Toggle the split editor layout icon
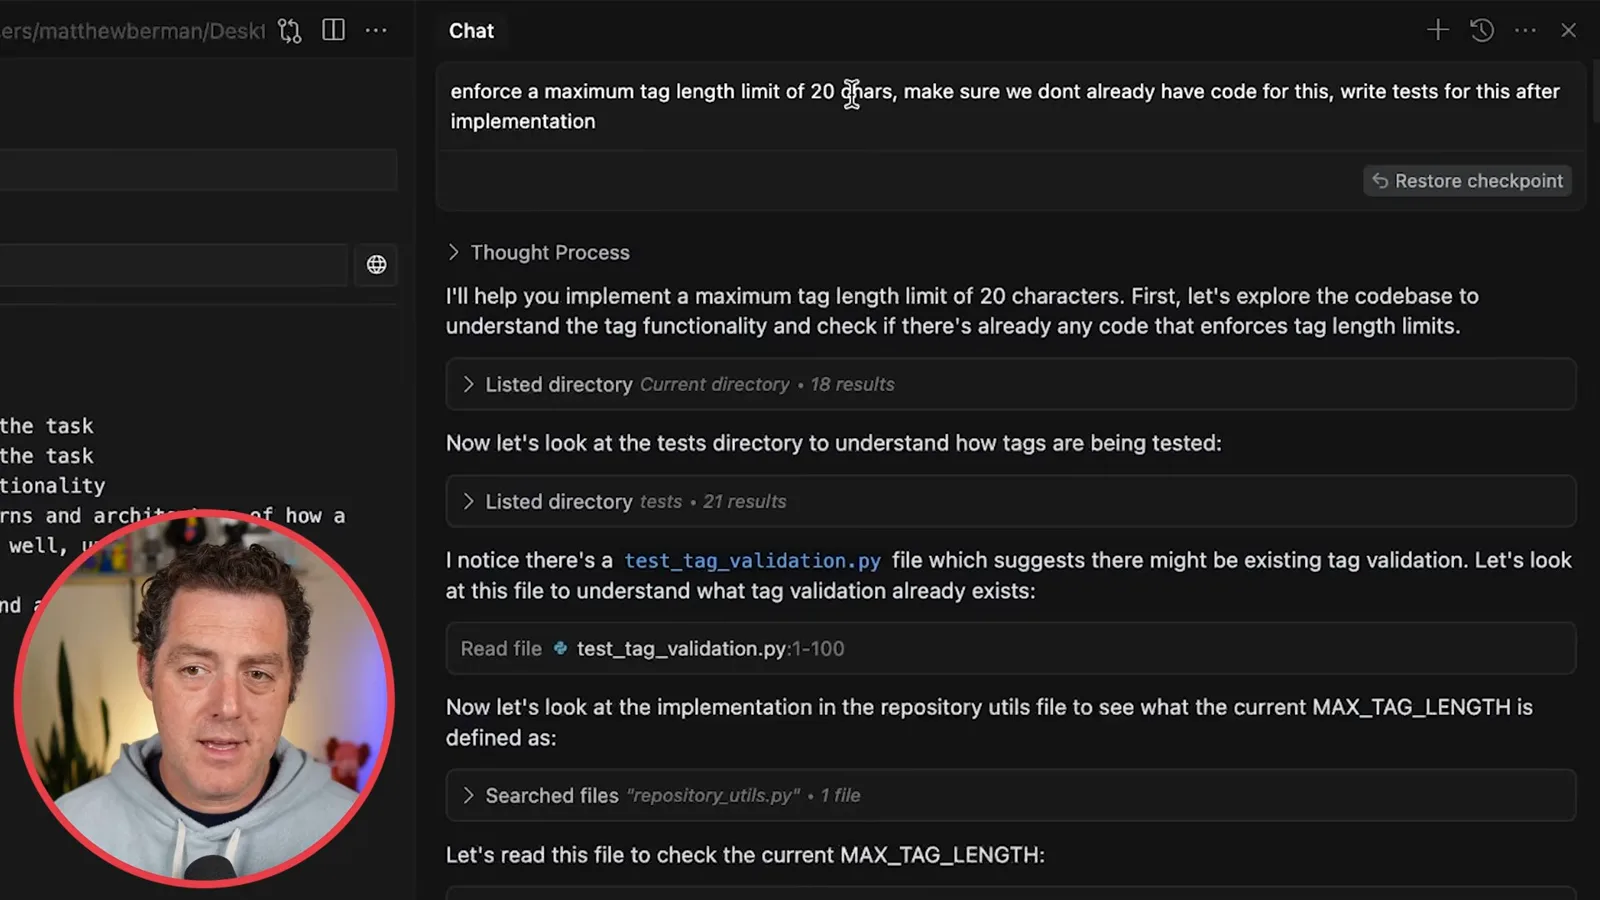The height and width of the screenshot is (900, 1600). 334,30
